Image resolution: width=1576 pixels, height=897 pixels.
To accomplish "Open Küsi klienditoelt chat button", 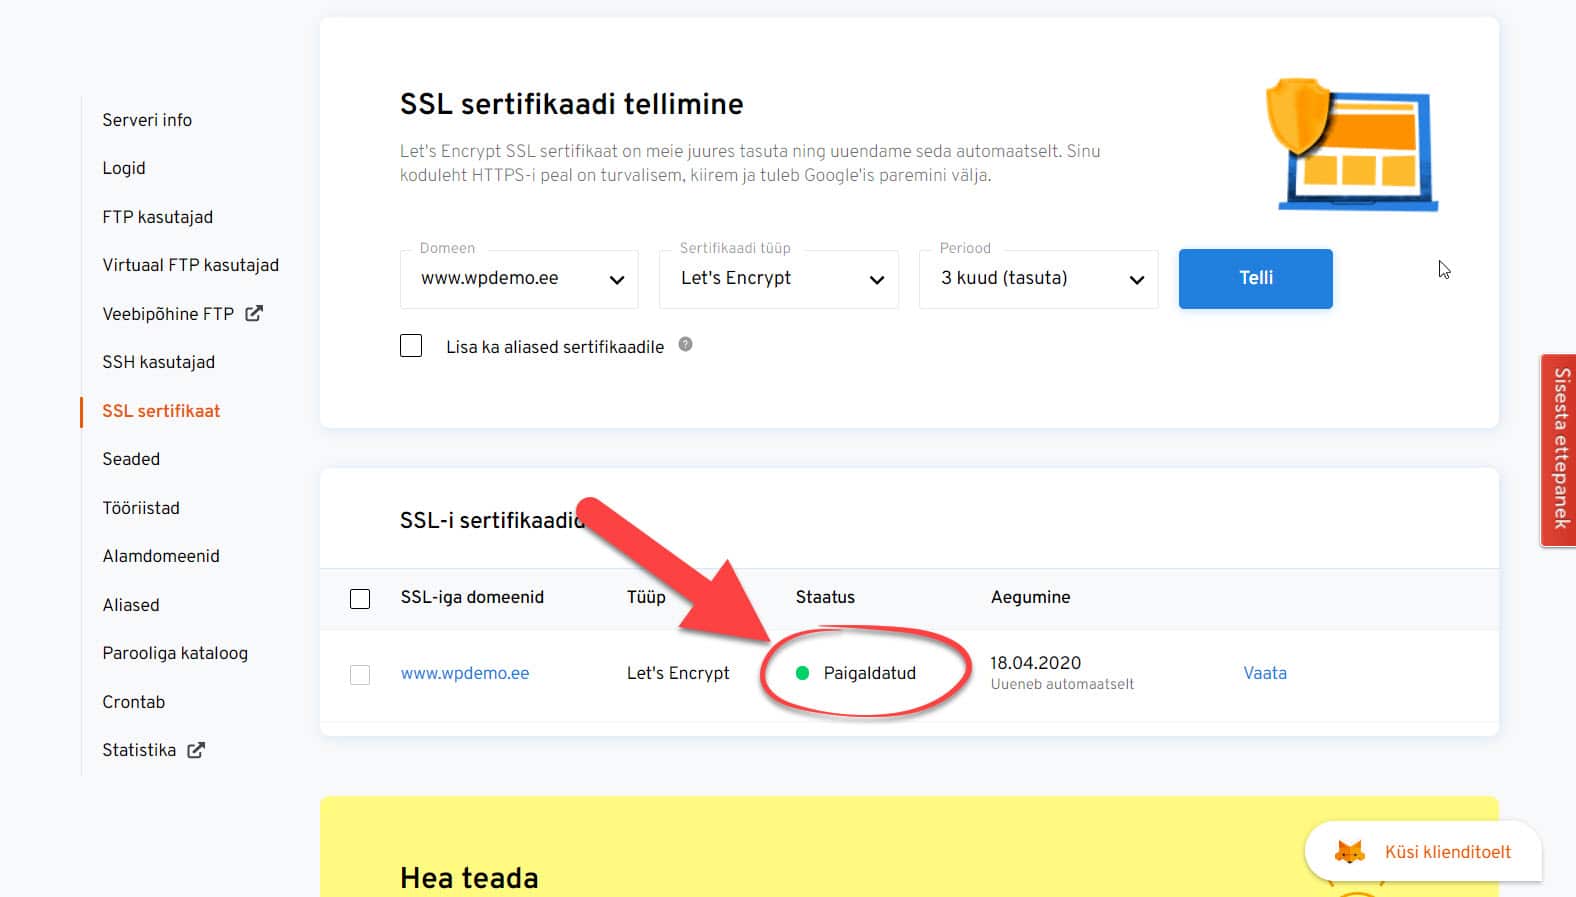I will [1423, 852].
